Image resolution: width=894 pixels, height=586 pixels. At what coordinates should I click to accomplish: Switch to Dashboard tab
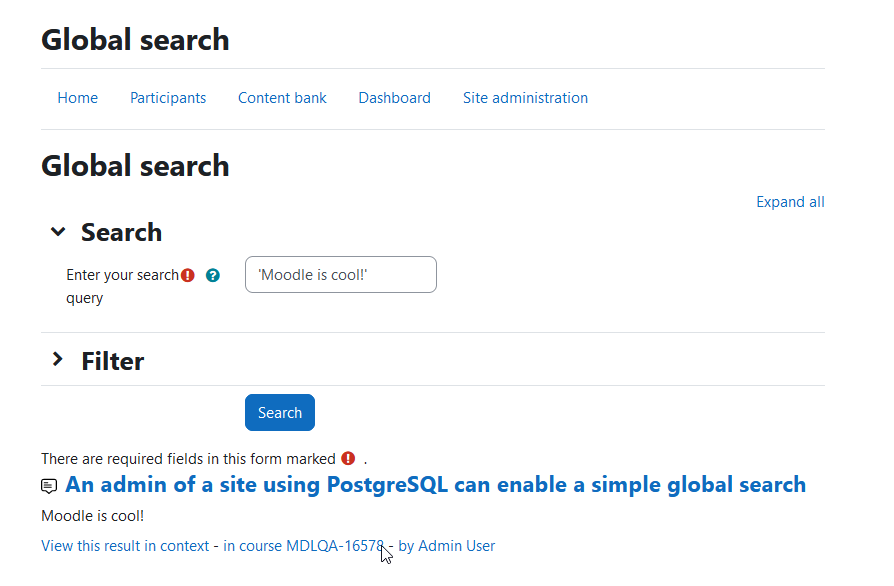pyautogui.click(x=395, y=98)
